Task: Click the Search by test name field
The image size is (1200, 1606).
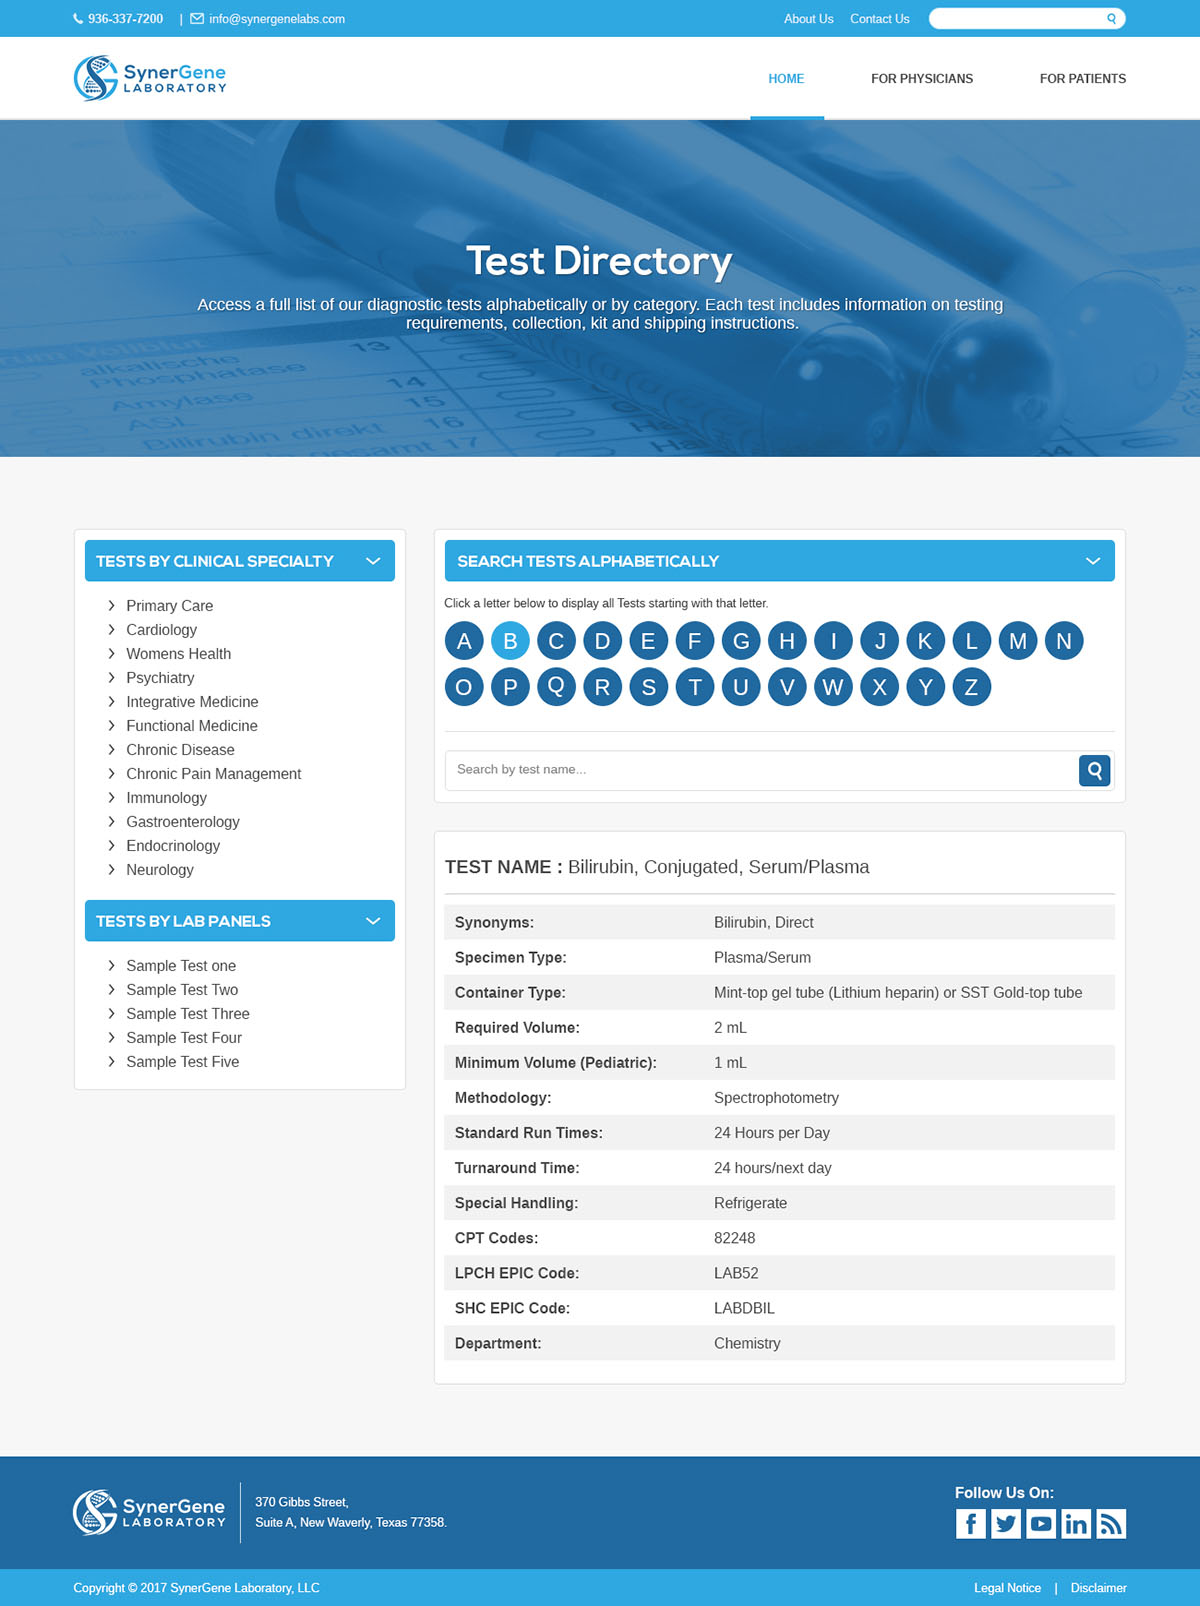Action: coord(760,770)
